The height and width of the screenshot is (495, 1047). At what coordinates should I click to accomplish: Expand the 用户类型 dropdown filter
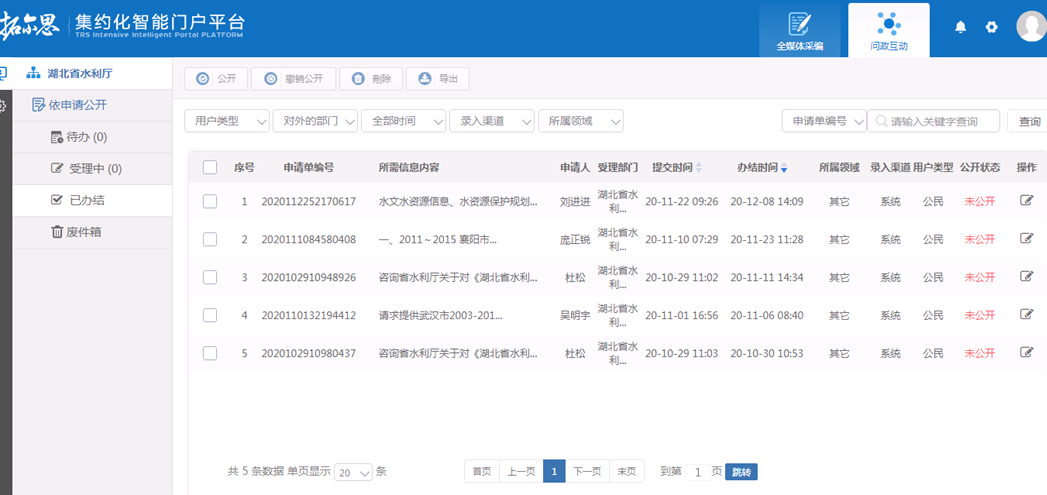[227, 121]
